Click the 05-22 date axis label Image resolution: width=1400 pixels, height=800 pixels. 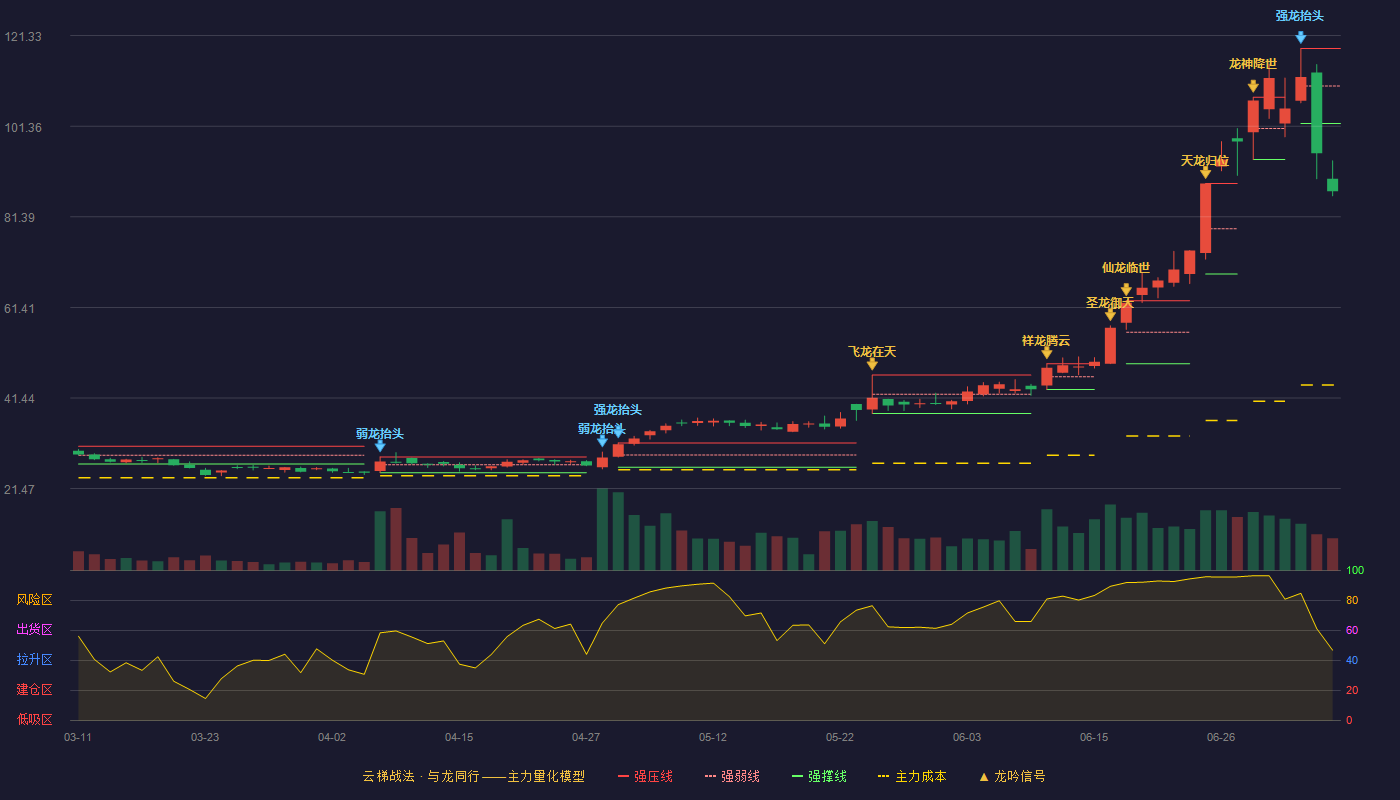point(840,737)
